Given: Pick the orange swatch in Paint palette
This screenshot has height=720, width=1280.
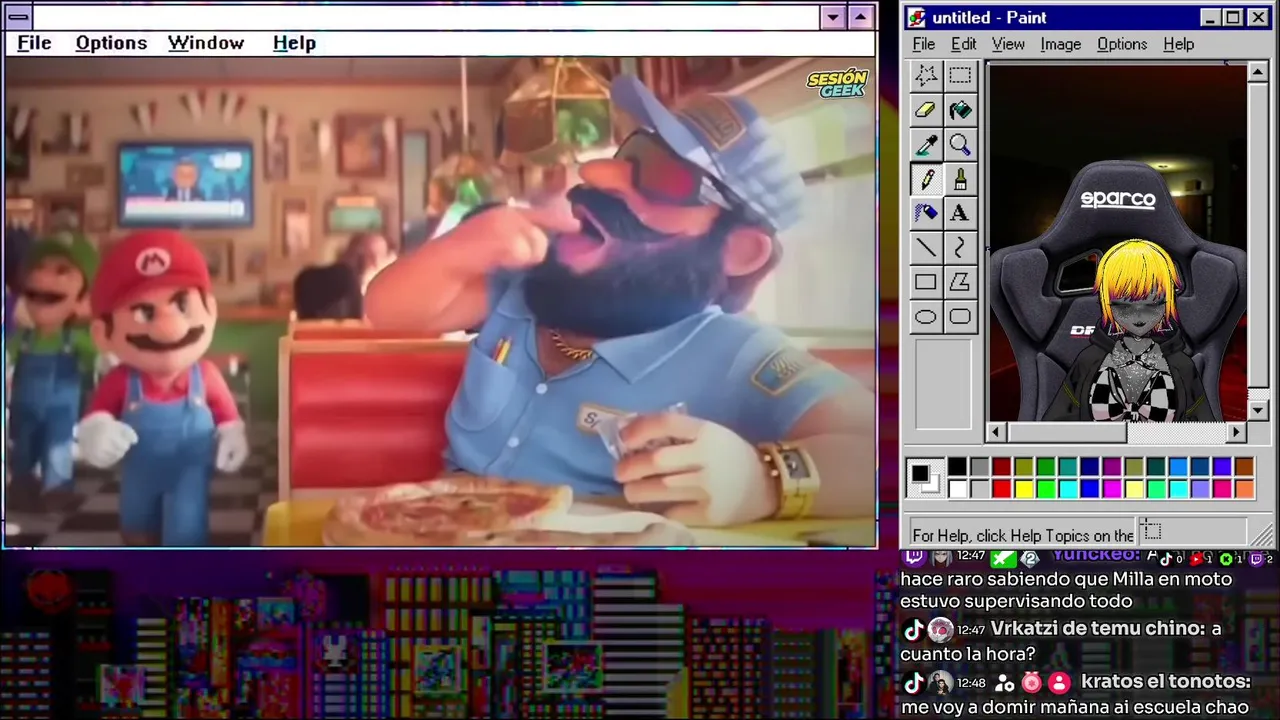Looking at the screenshot, I should coord(1244,488).
